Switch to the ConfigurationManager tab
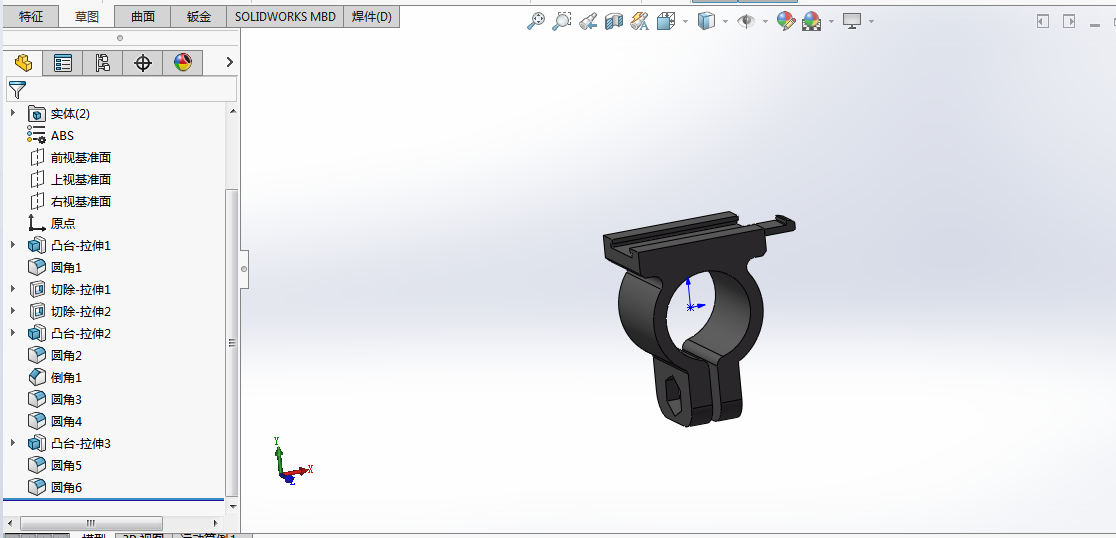 point(102,63)
